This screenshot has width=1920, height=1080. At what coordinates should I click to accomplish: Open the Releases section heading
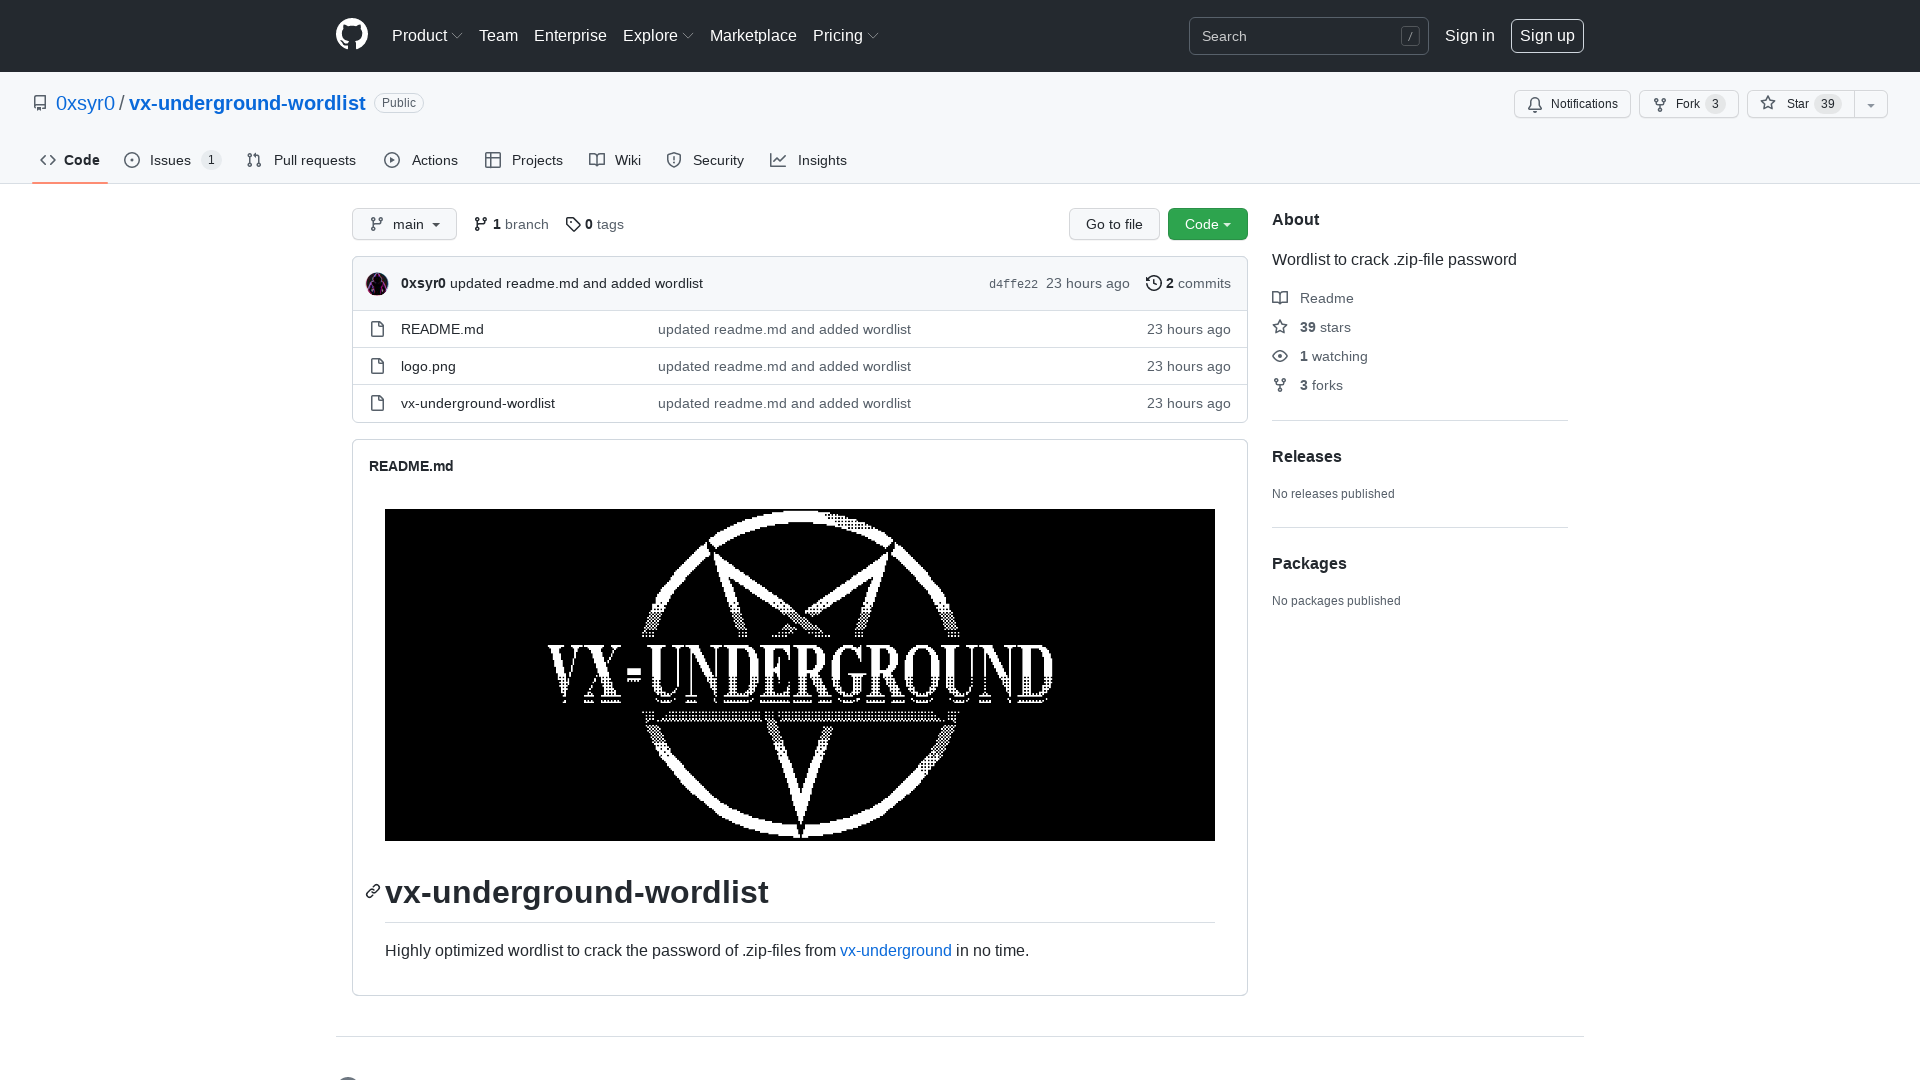(x=1307, y=456)
